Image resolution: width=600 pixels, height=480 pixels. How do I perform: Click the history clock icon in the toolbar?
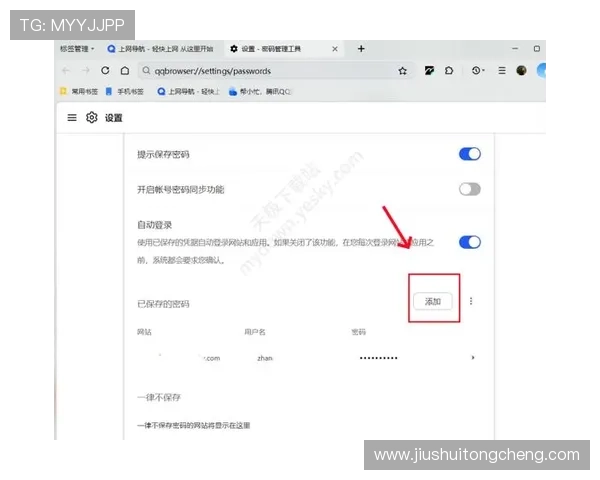pyautogui.click(x=476, y=71)
